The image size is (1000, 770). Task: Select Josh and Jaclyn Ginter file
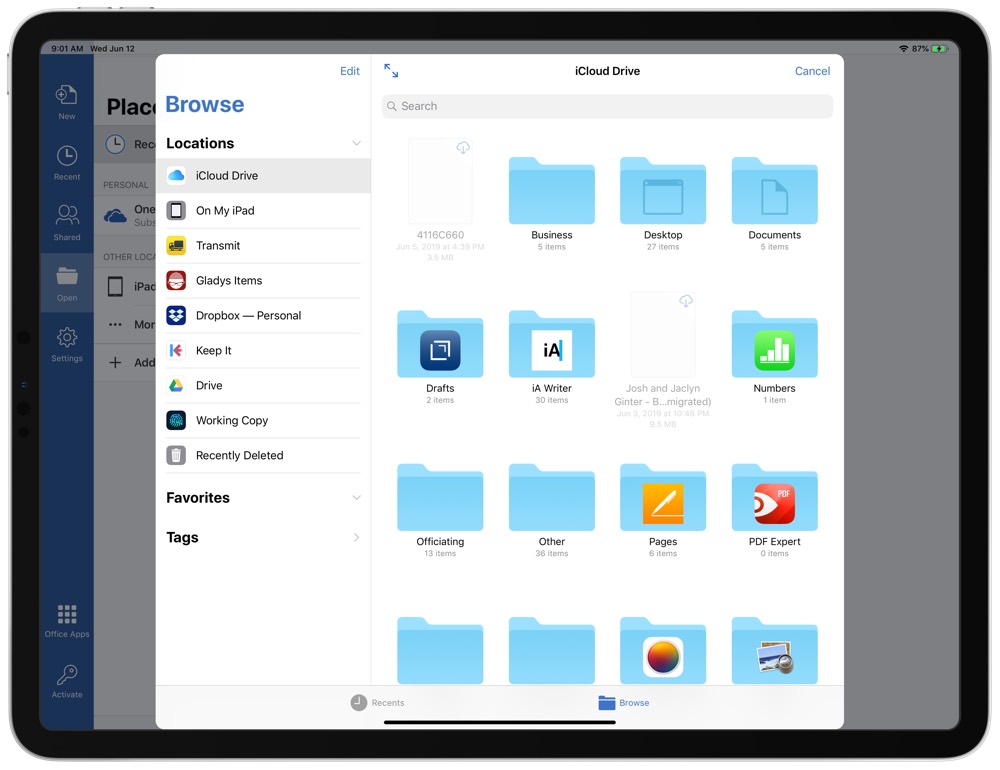663,360
